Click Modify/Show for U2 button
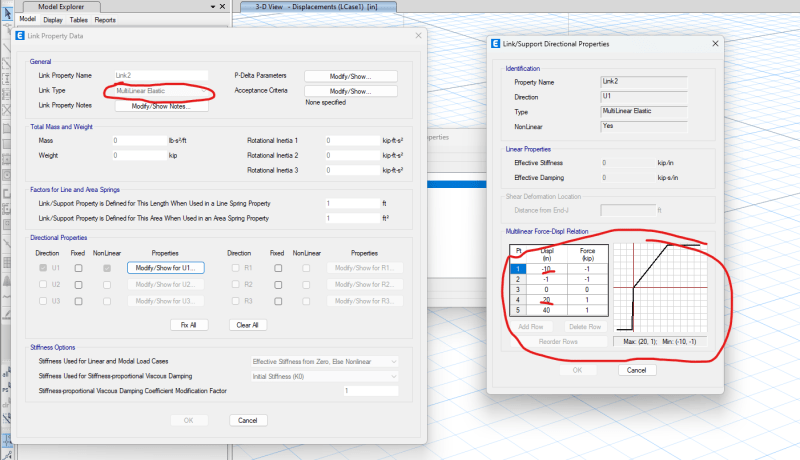800x460 pixels. click(x=165, y=285)
